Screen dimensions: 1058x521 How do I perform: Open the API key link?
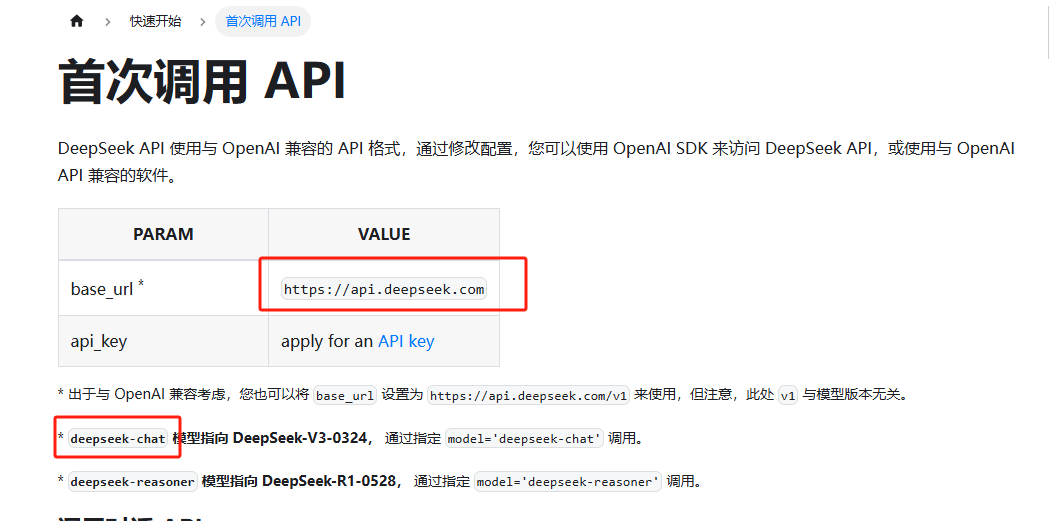click(x=406, y=341)
